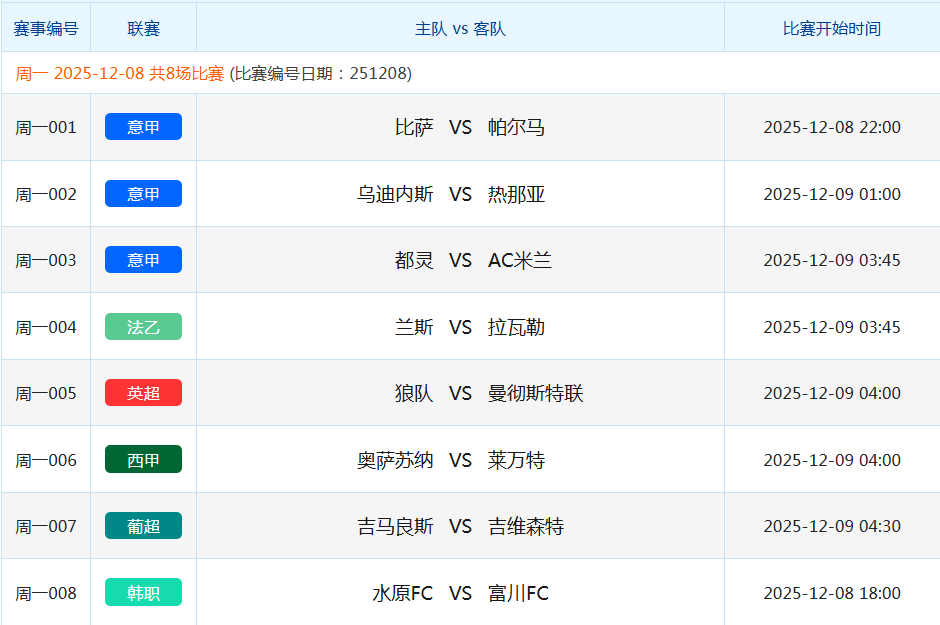Click away team 吉维森特
Screen dimensions: 940x625
(x=526, y=526)
